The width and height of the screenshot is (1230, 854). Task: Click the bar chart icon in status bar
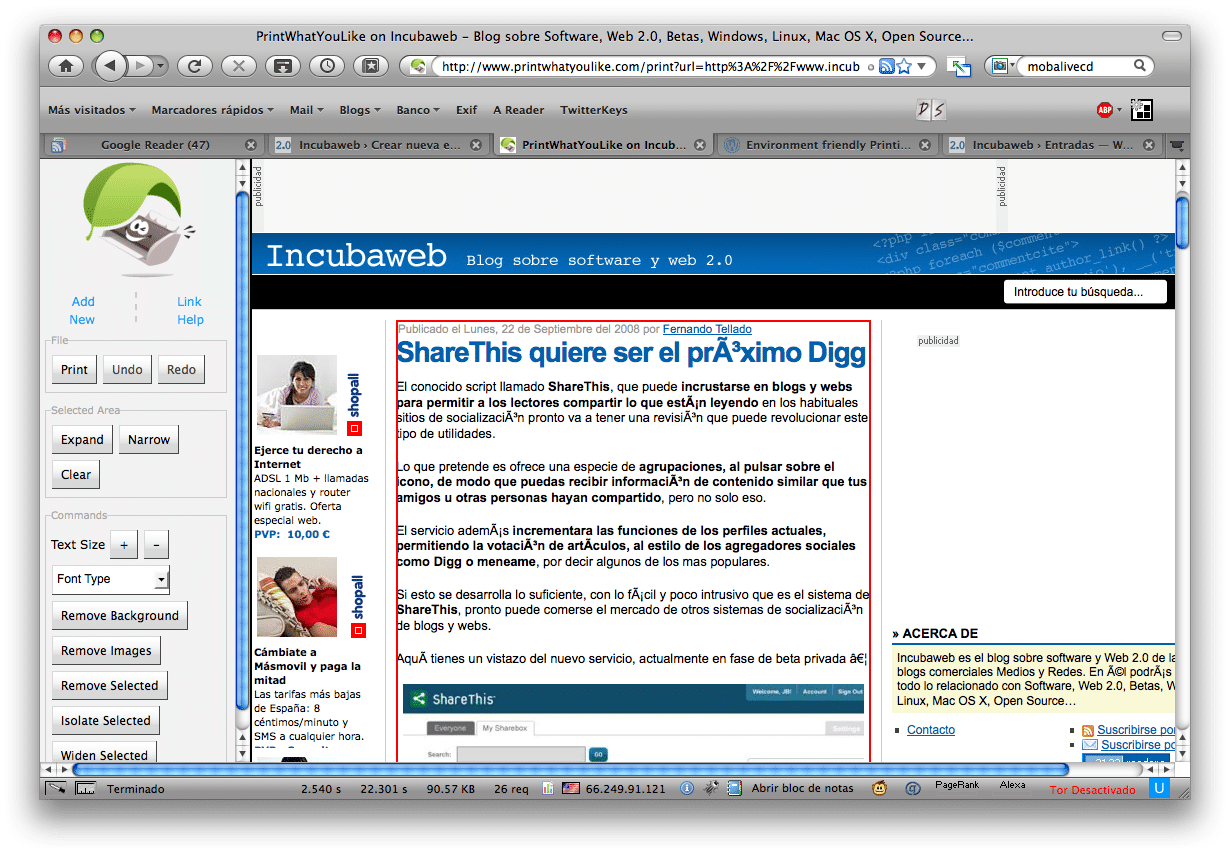(547, 788)
